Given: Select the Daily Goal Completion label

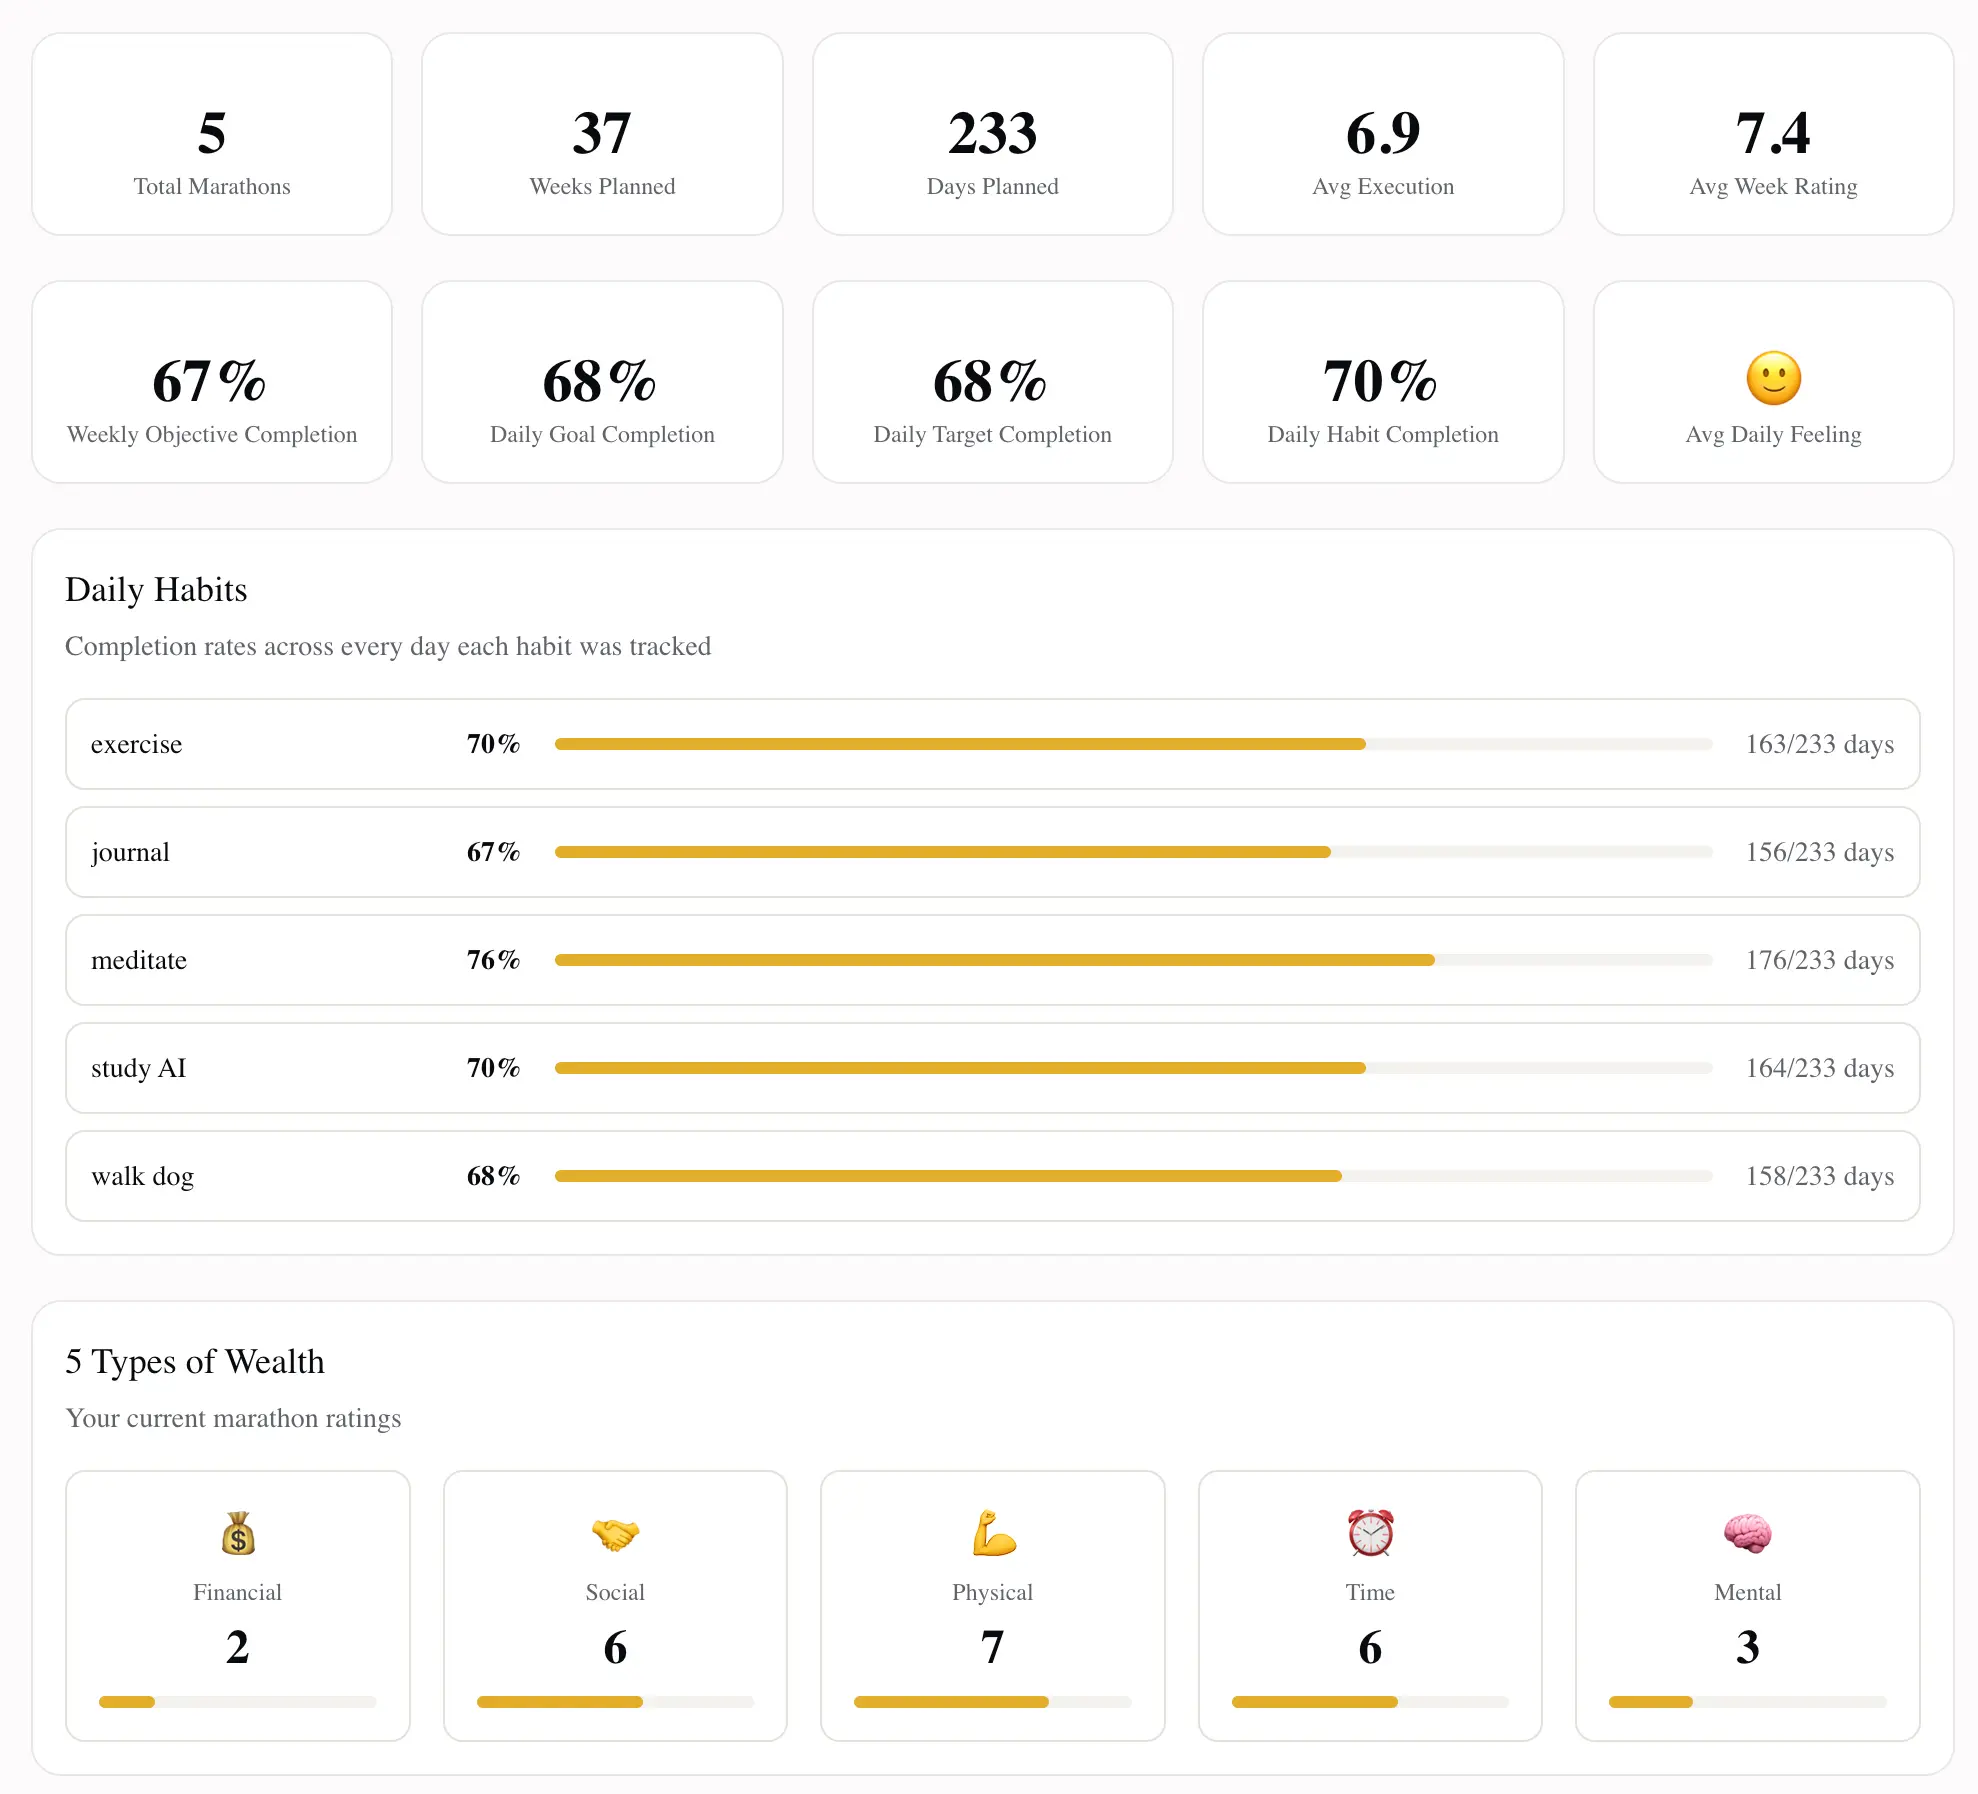Looking at the screenshot, I should point(602,435).
